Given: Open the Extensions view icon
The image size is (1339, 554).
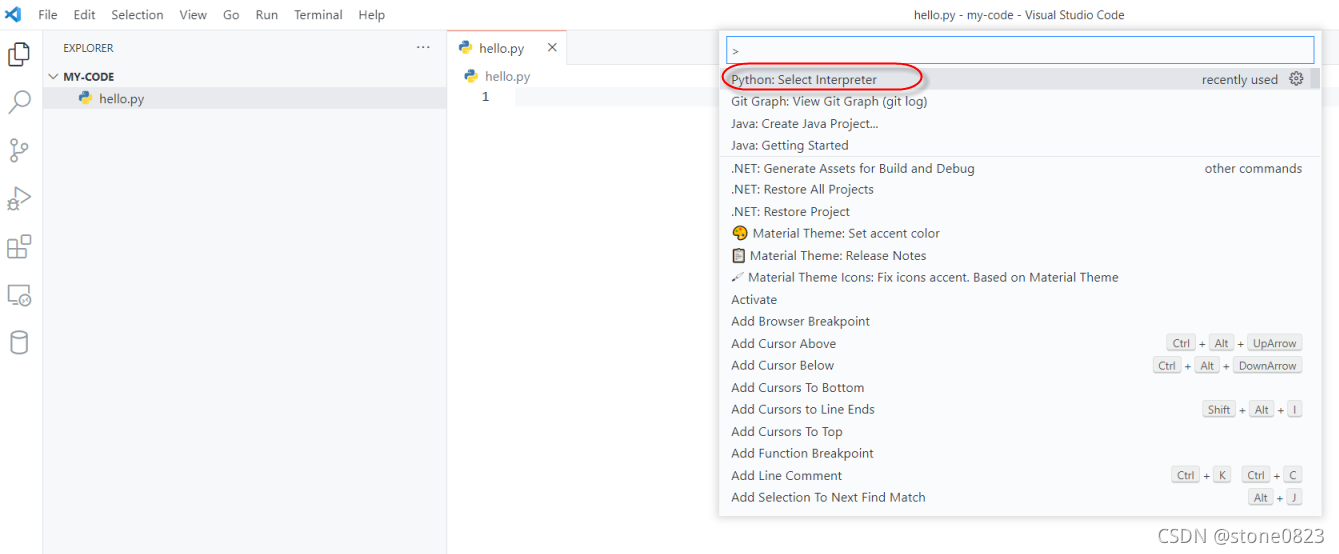Looking at the screenshot, I should pyautogui.click(x=19, y=246).
